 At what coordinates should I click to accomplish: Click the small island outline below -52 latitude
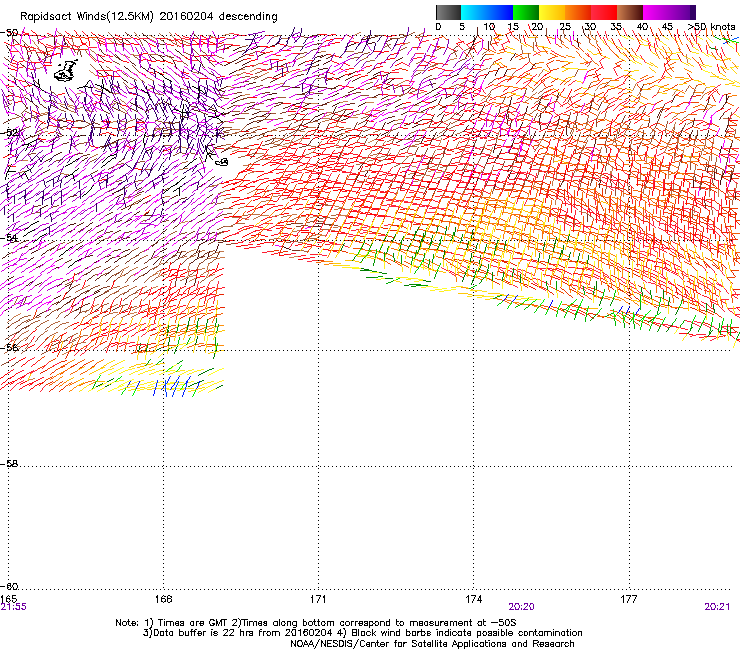click(x=221, y=162)
